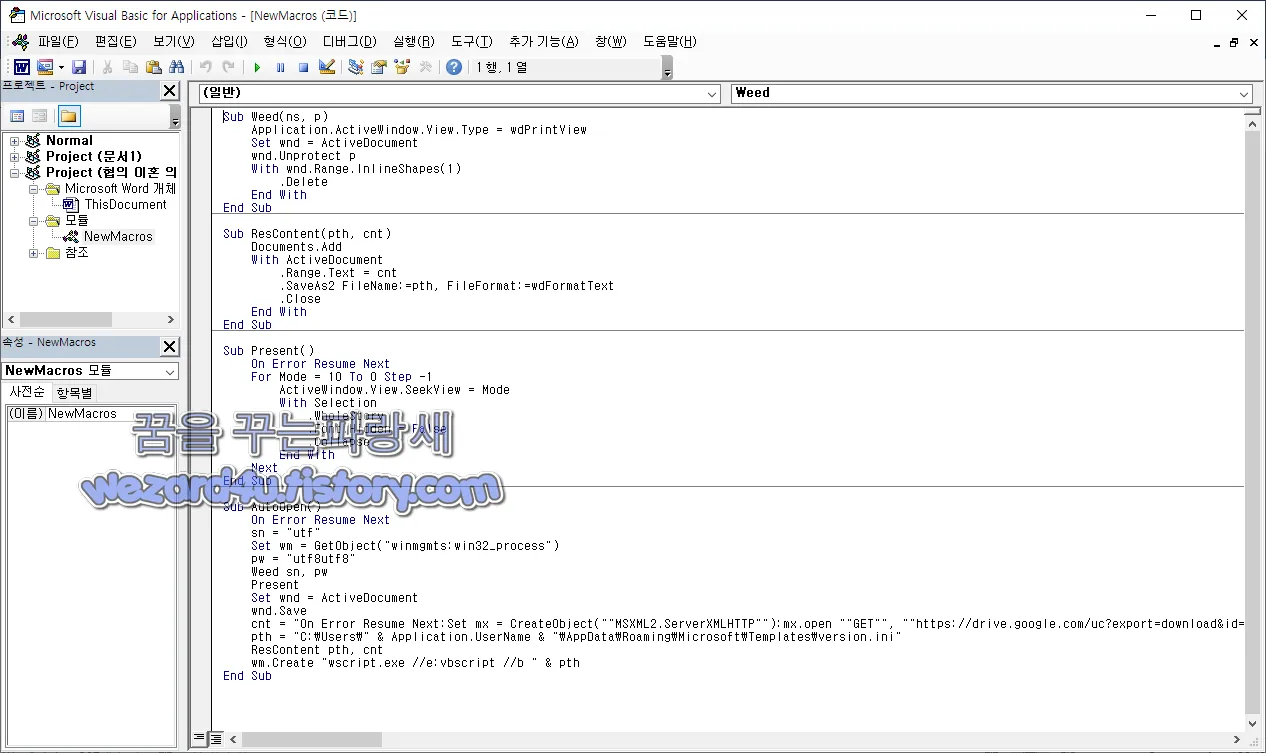Select the NewMacros module in tree
This screenshot has height=753, width=1266.
point(117,237)
